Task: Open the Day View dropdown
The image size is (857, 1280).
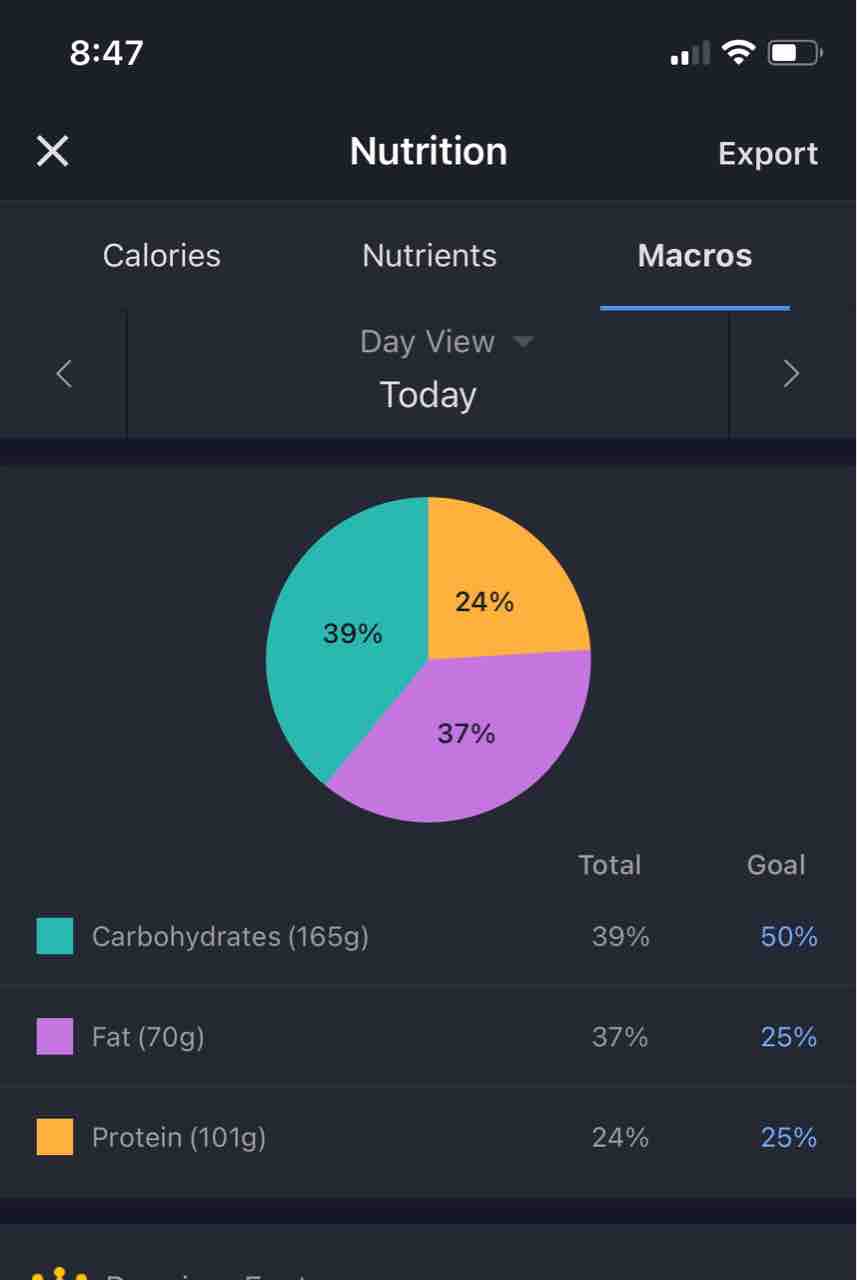Action: (x=446, y=342)
